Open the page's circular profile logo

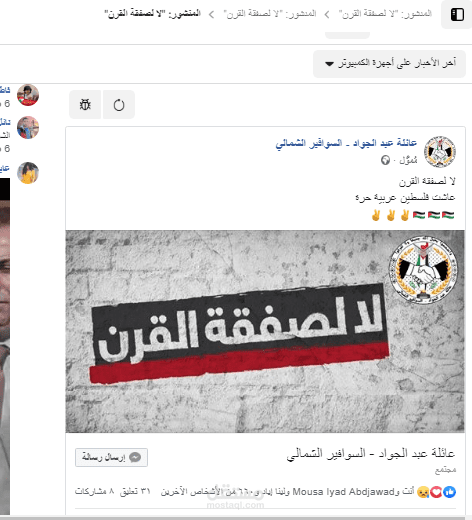click(x=440, y=151)
